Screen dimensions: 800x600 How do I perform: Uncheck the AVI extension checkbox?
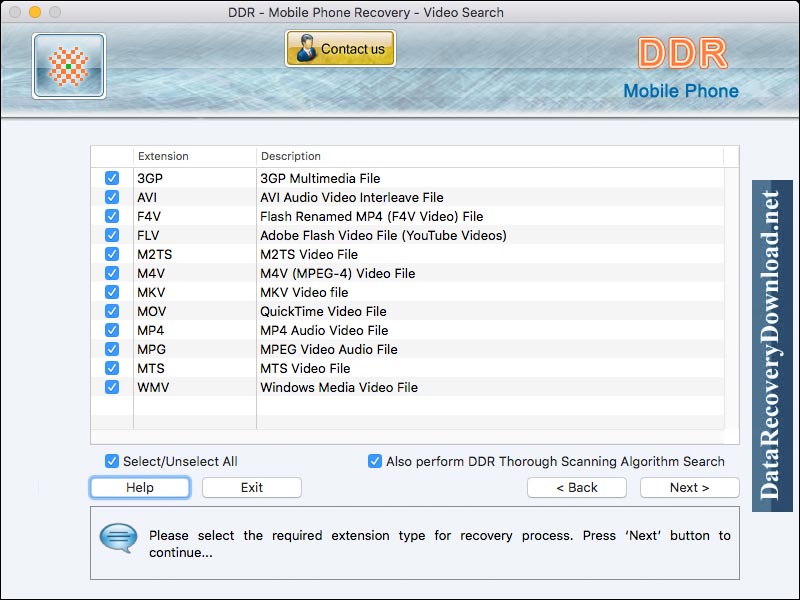[111, 197]
